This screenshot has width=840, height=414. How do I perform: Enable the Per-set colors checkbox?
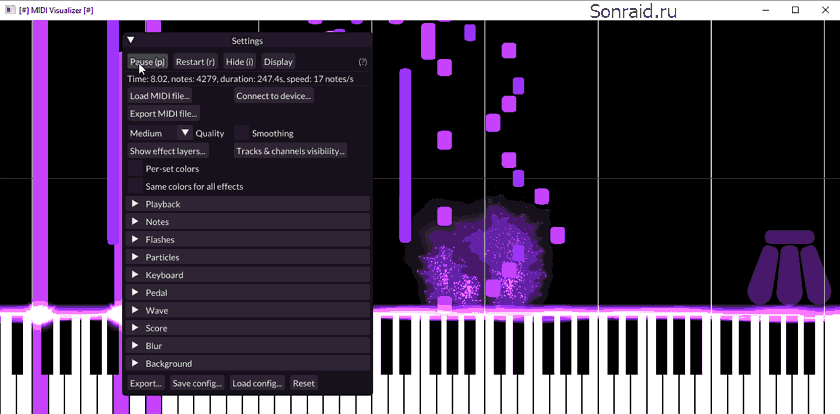135,169
